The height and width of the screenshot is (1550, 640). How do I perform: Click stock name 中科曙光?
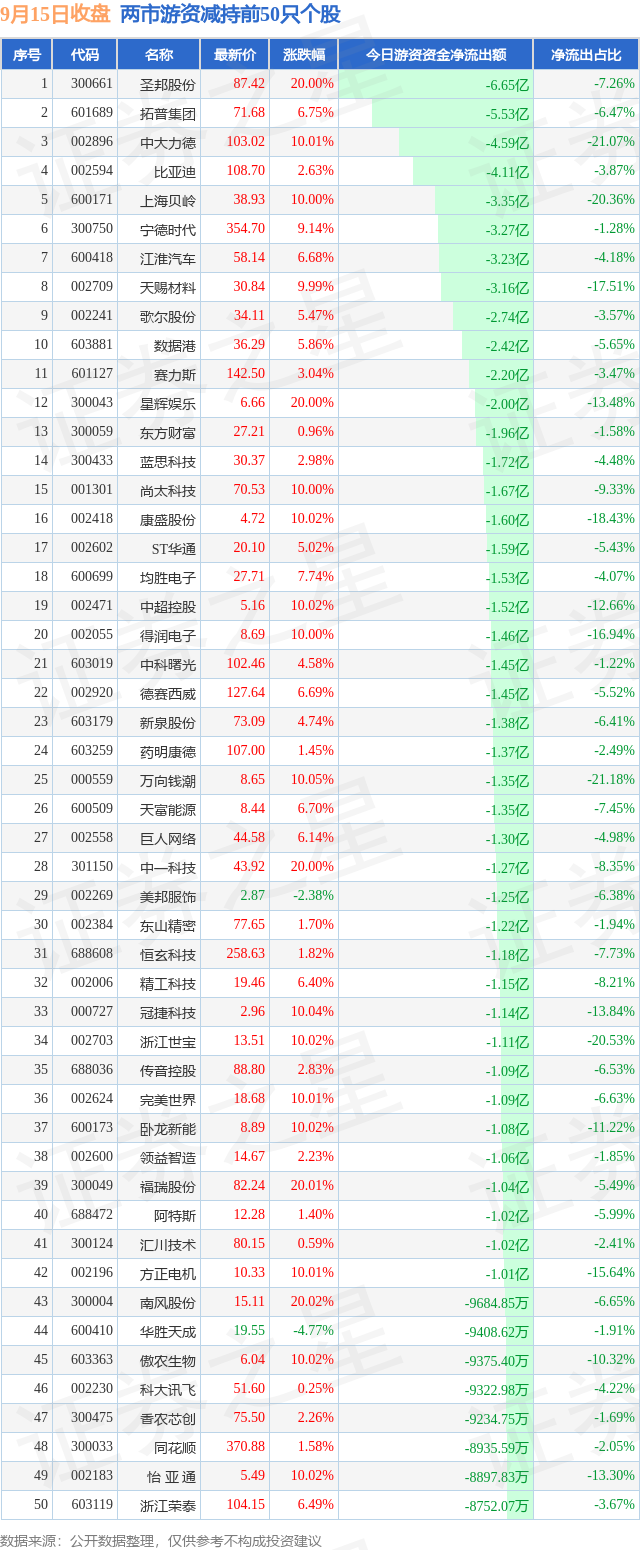coord(168,664)
